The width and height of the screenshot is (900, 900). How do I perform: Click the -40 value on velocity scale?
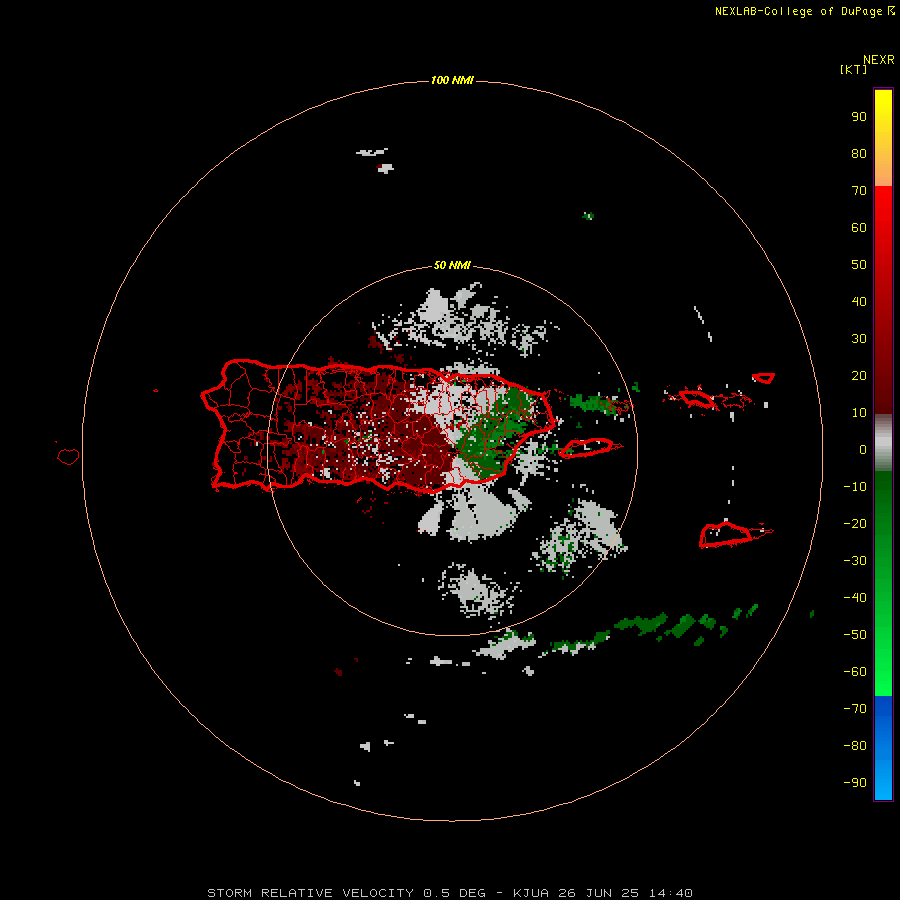(x=855, y=598)
